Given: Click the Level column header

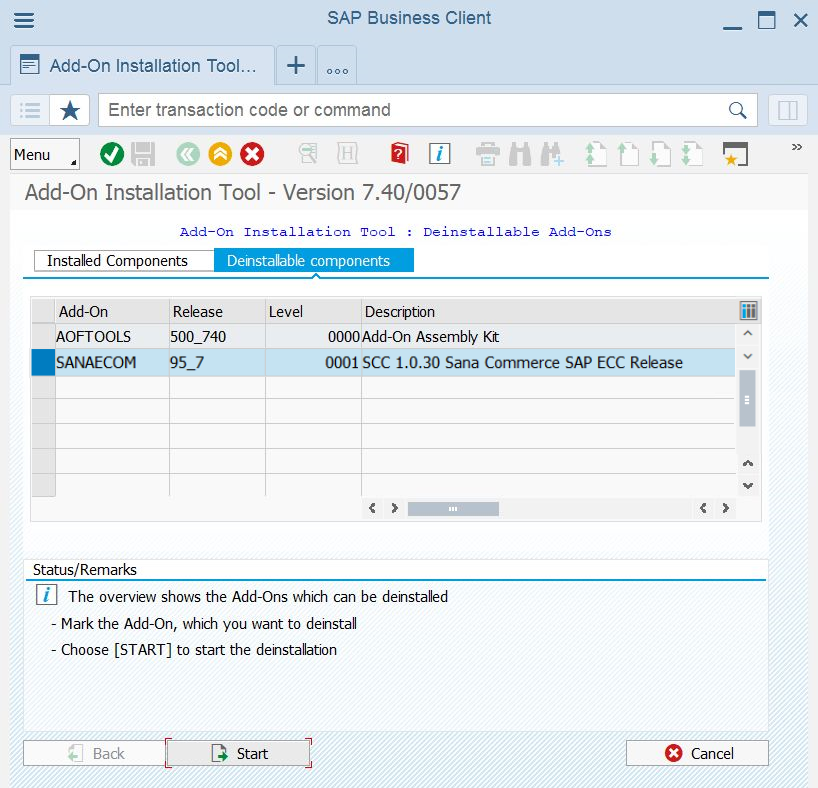Looking at the screenshot, I should (313, 311).
